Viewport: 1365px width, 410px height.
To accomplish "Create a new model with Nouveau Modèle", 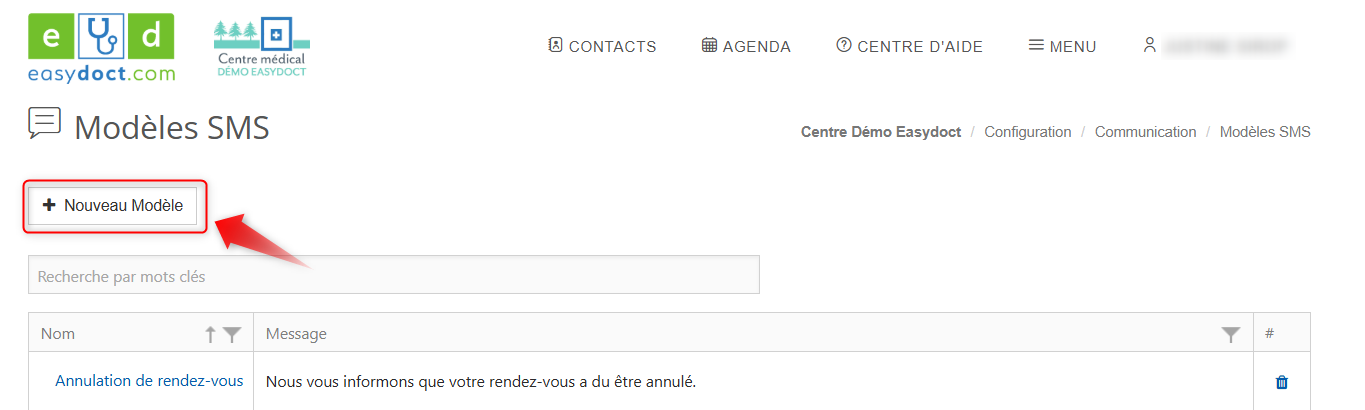I will pyautogui.click(x=113, y=206).
